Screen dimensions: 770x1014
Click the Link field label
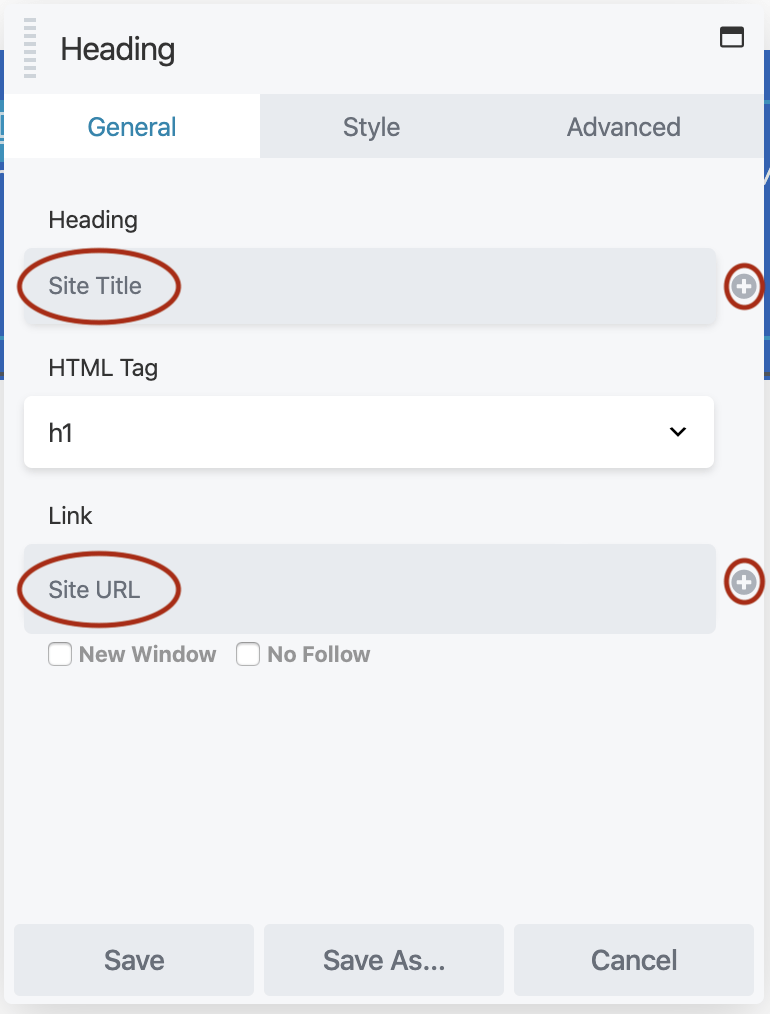tap(70, 516)
